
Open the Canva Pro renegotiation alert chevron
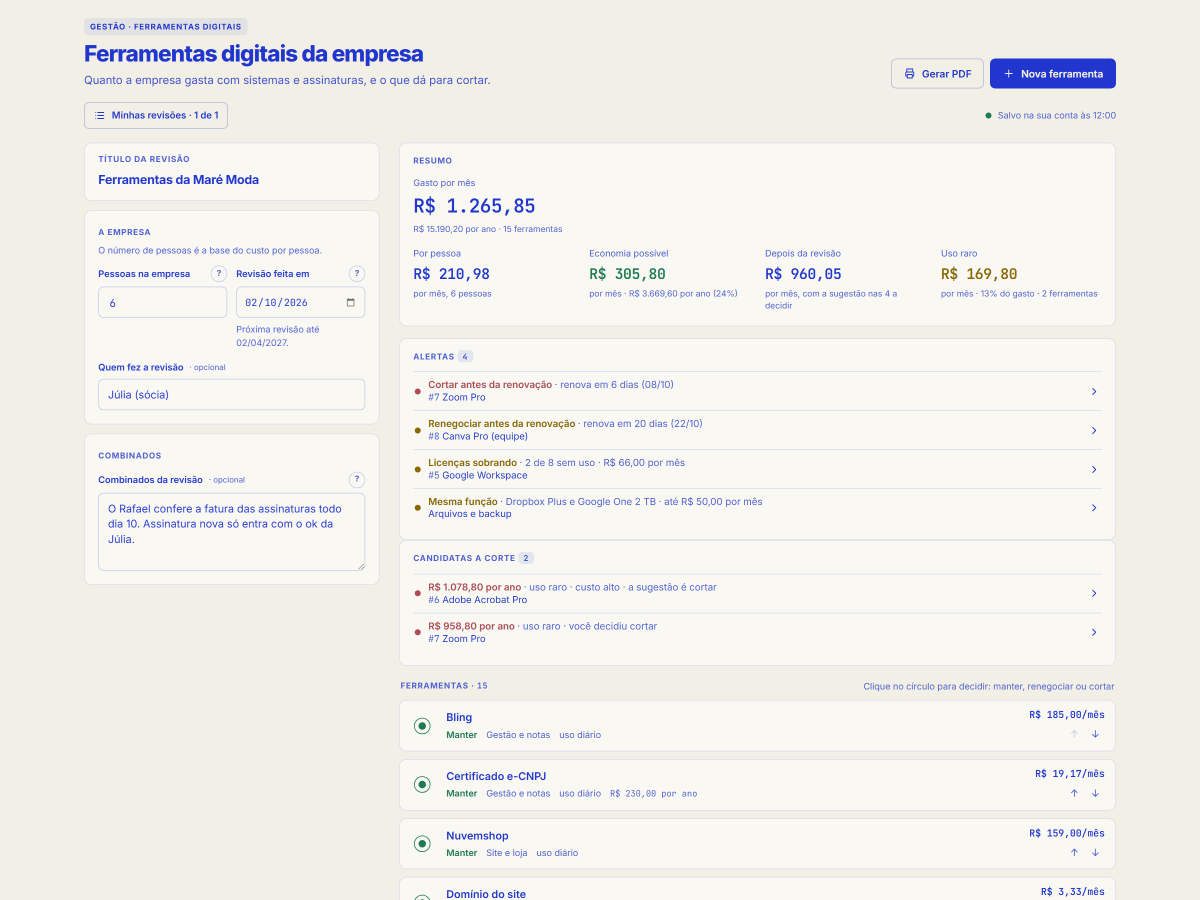coord(1094,430)
